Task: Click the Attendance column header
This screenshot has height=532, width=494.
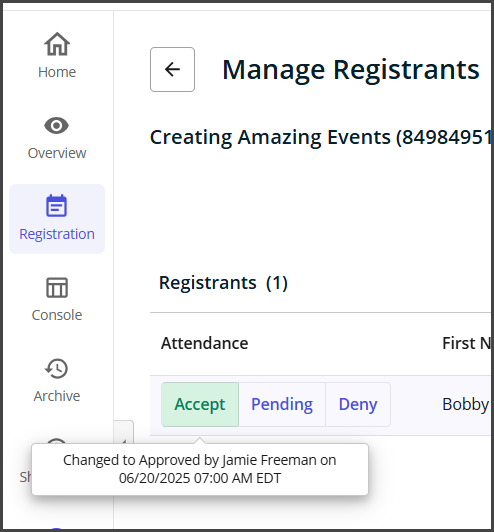Action: pos(205,343)
